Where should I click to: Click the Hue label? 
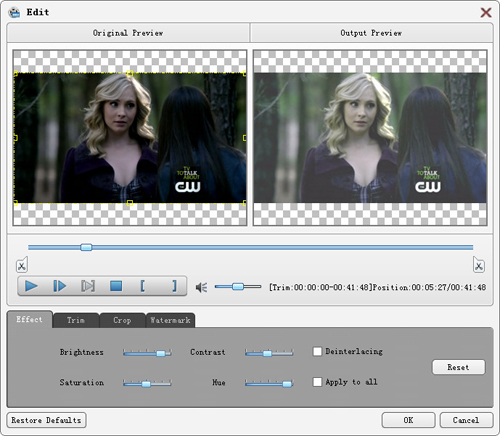219,383
